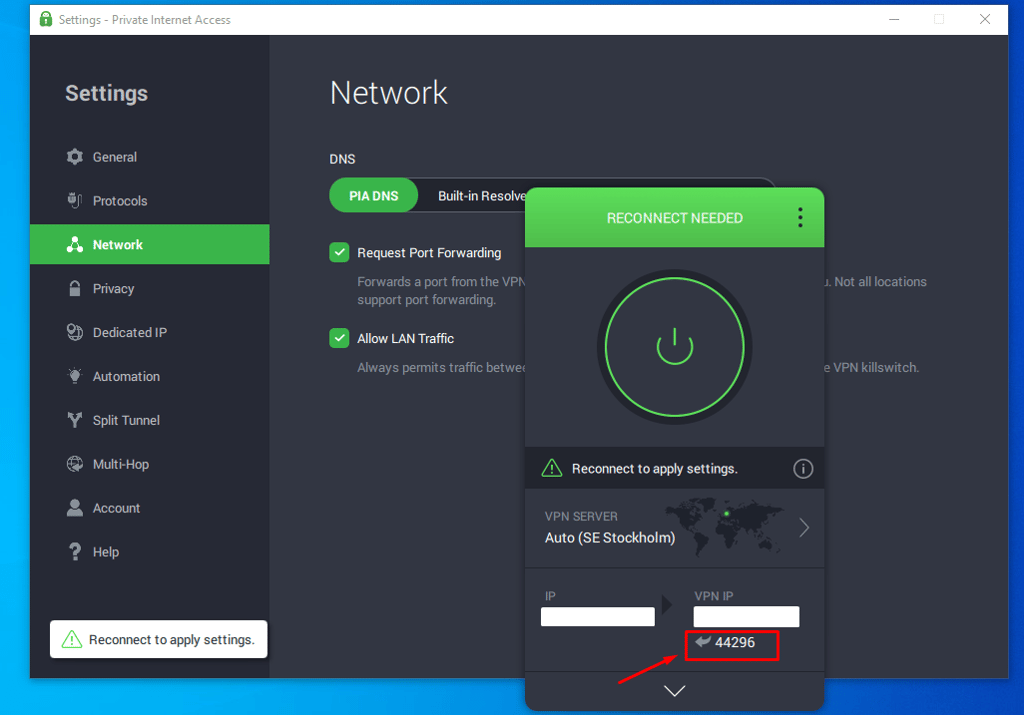Screen dimensions: 1024x715
Task: Click the Network page heading
Action: point(389,93)
